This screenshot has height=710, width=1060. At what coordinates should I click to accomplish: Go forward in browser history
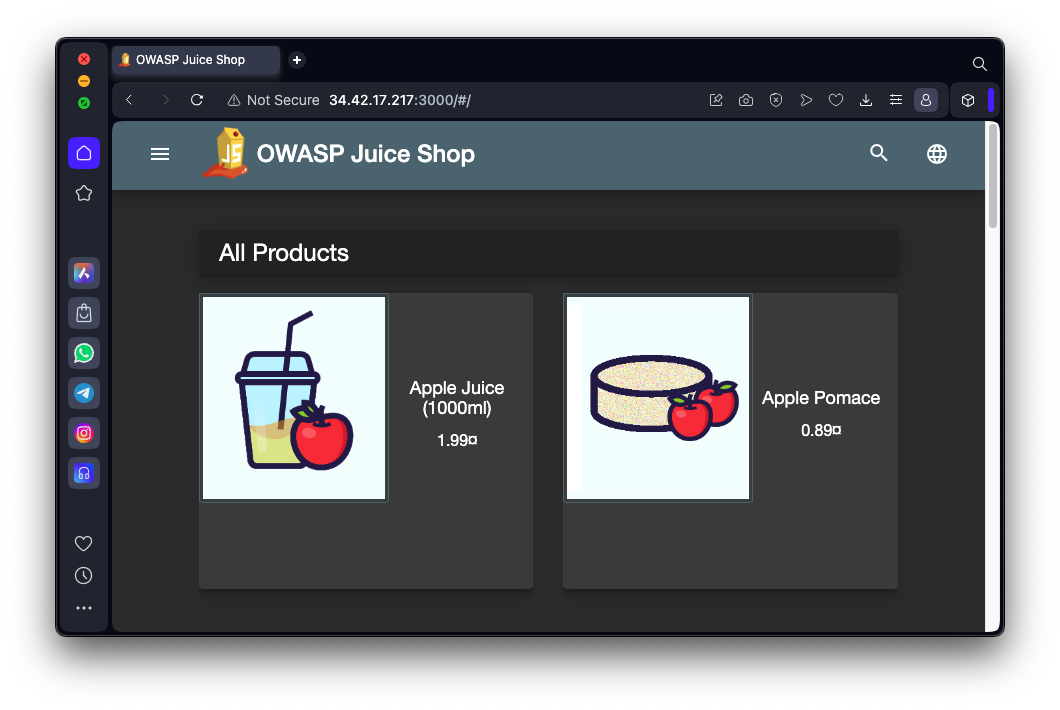(165, 100)
